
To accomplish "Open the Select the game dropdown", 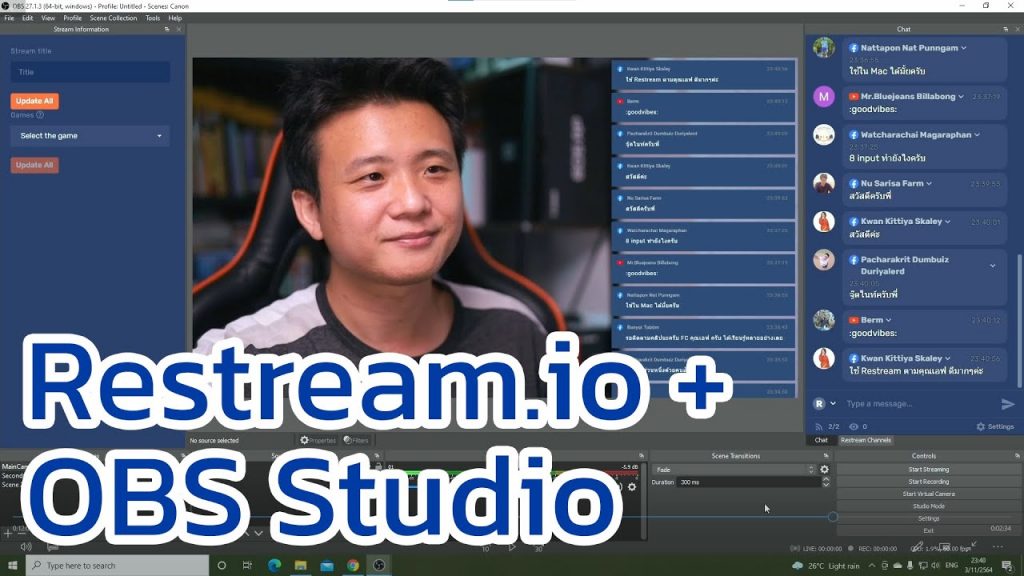I will 90,134.
